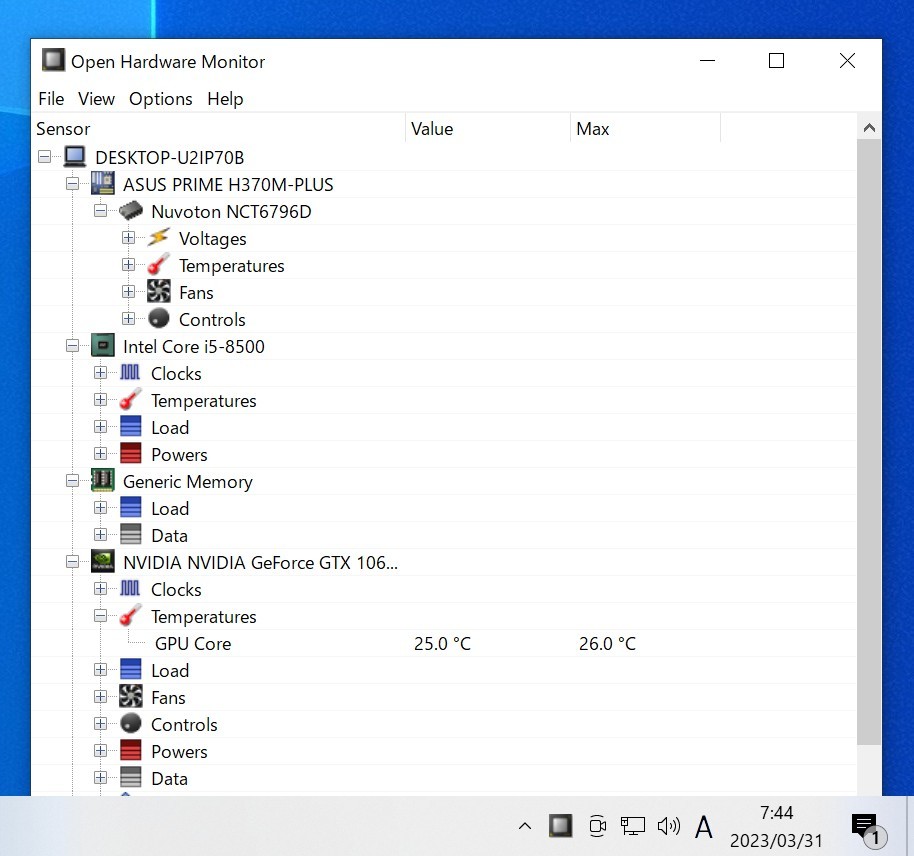Collapse the NVIDIA Temperatures node
Viewport: 914px width, 856px height.
pyautogui.click(x=100, y=616)
